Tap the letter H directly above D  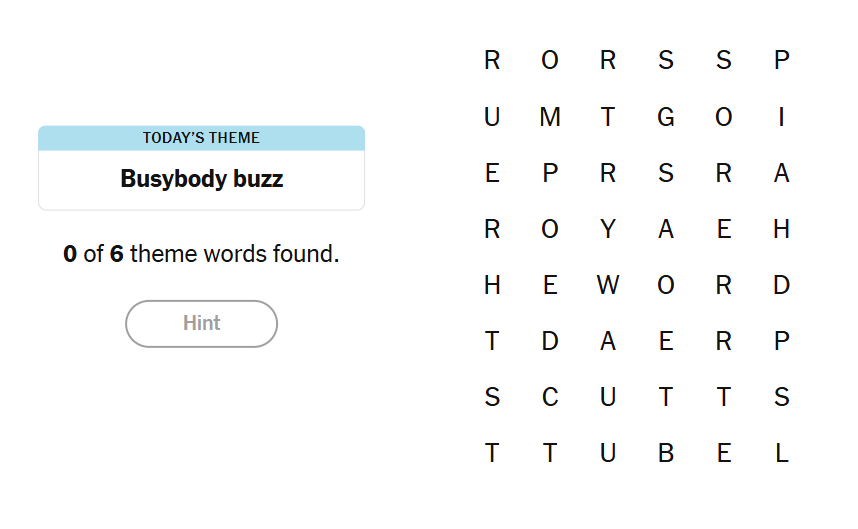click(x=781, y=230)
